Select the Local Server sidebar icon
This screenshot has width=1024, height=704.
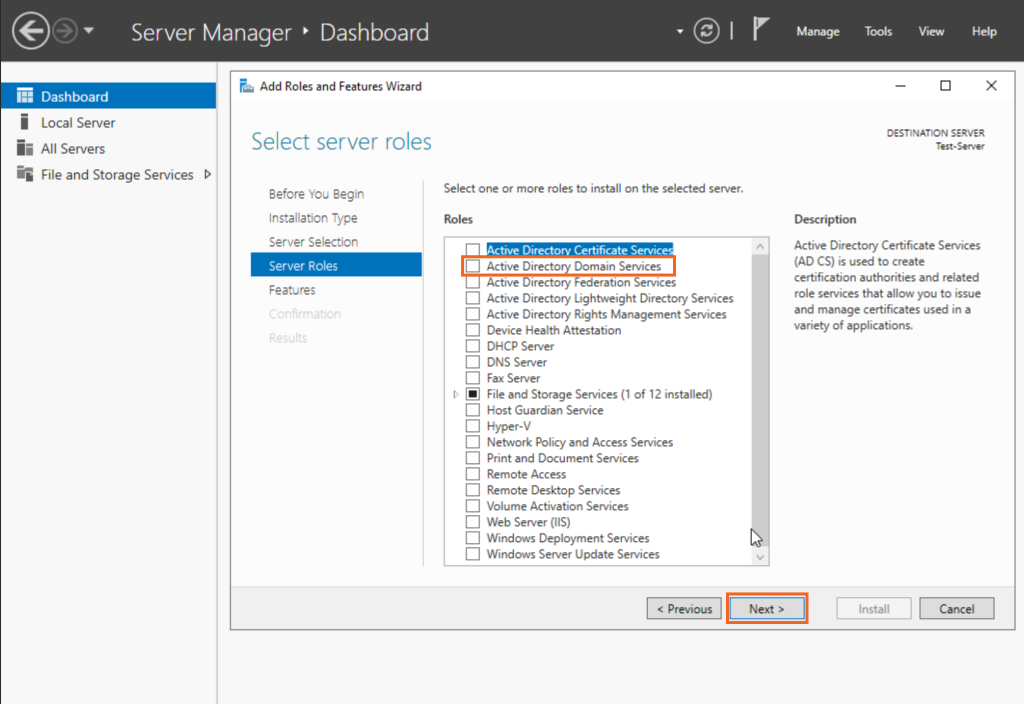pyautogui.click(x=22, y=122)
